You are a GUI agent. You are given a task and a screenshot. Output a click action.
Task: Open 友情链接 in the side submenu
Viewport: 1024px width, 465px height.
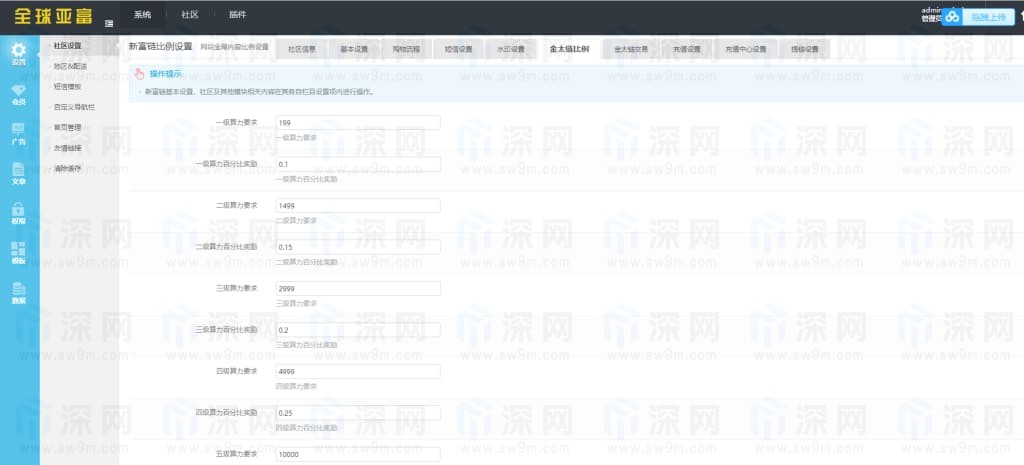68,147
